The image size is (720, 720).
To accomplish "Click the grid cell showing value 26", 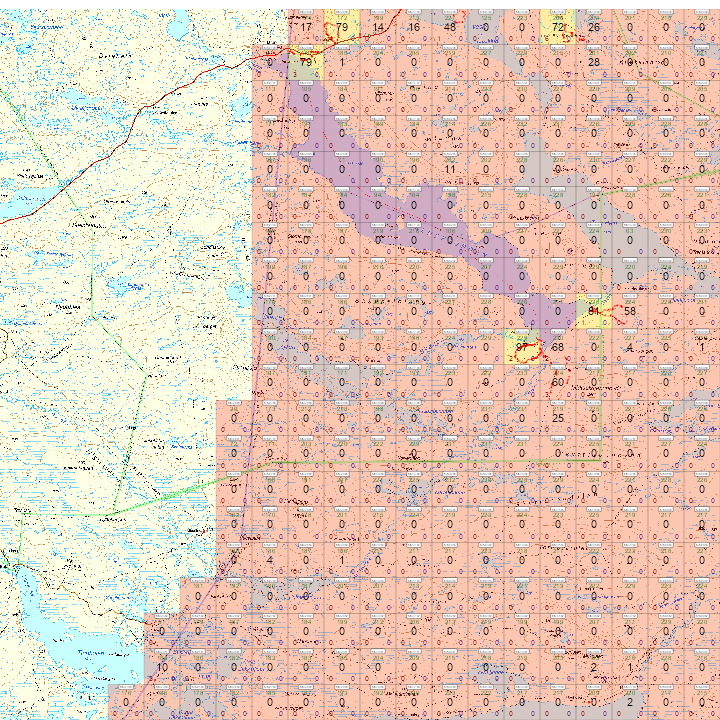I will point(594,27).
